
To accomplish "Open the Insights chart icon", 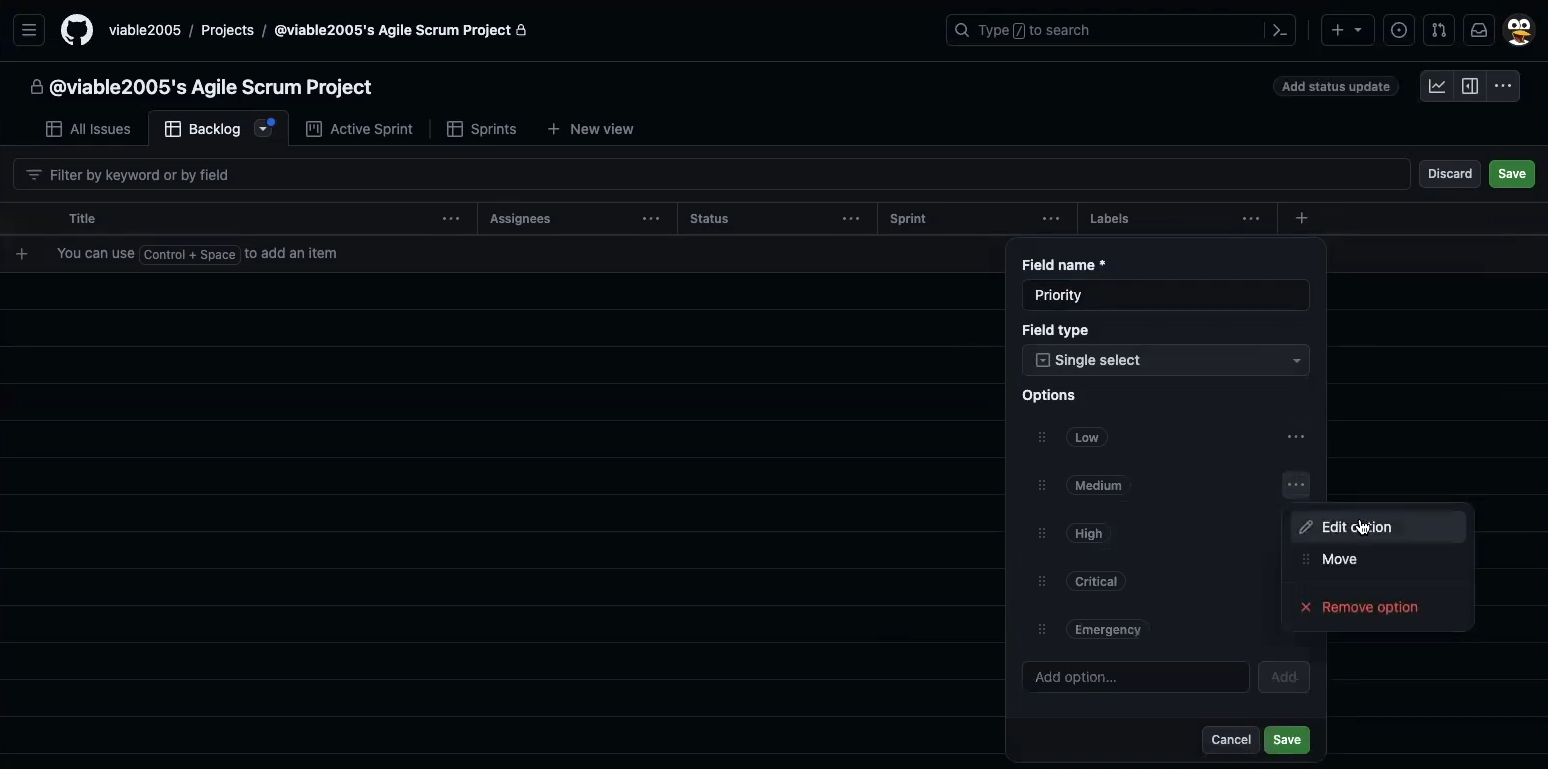I will tap(1437, 86).
